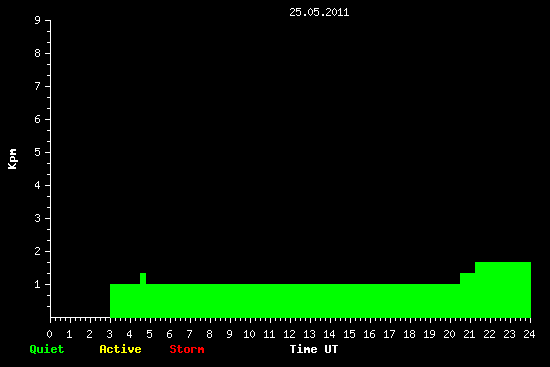
Task: Click the small green spike near hour 4.5
Action: [x=143, y=278]
